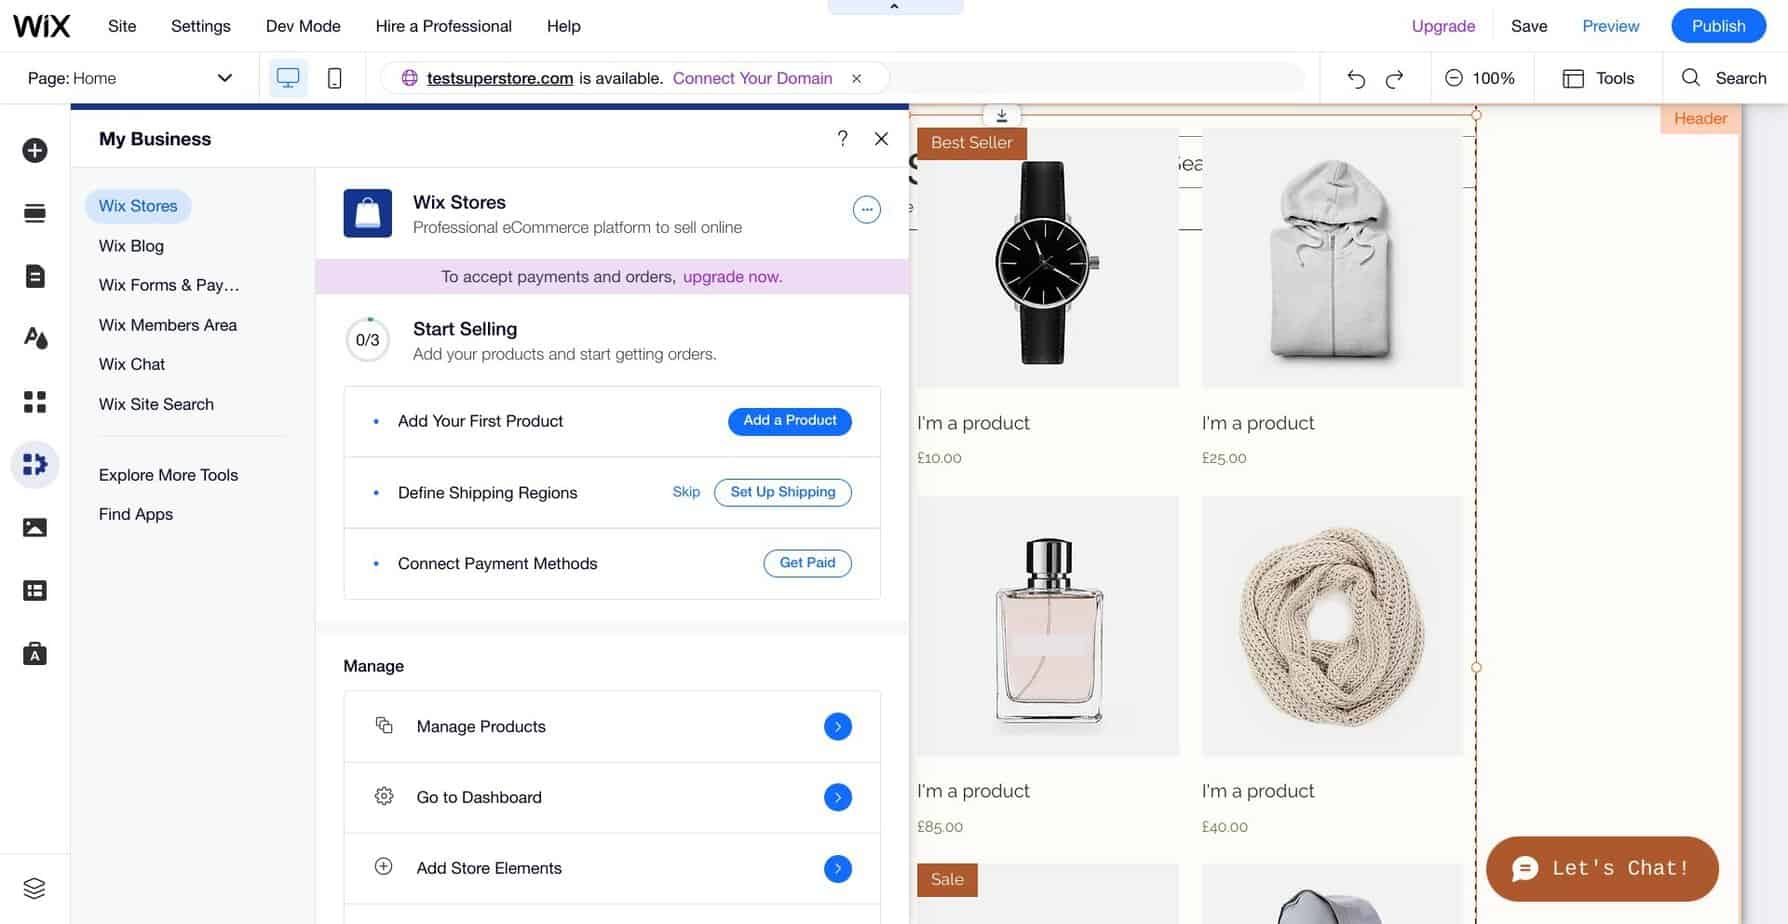Click Skip for shipping regions
Viewport: 1788px width, 924px height.
(686, 492)
